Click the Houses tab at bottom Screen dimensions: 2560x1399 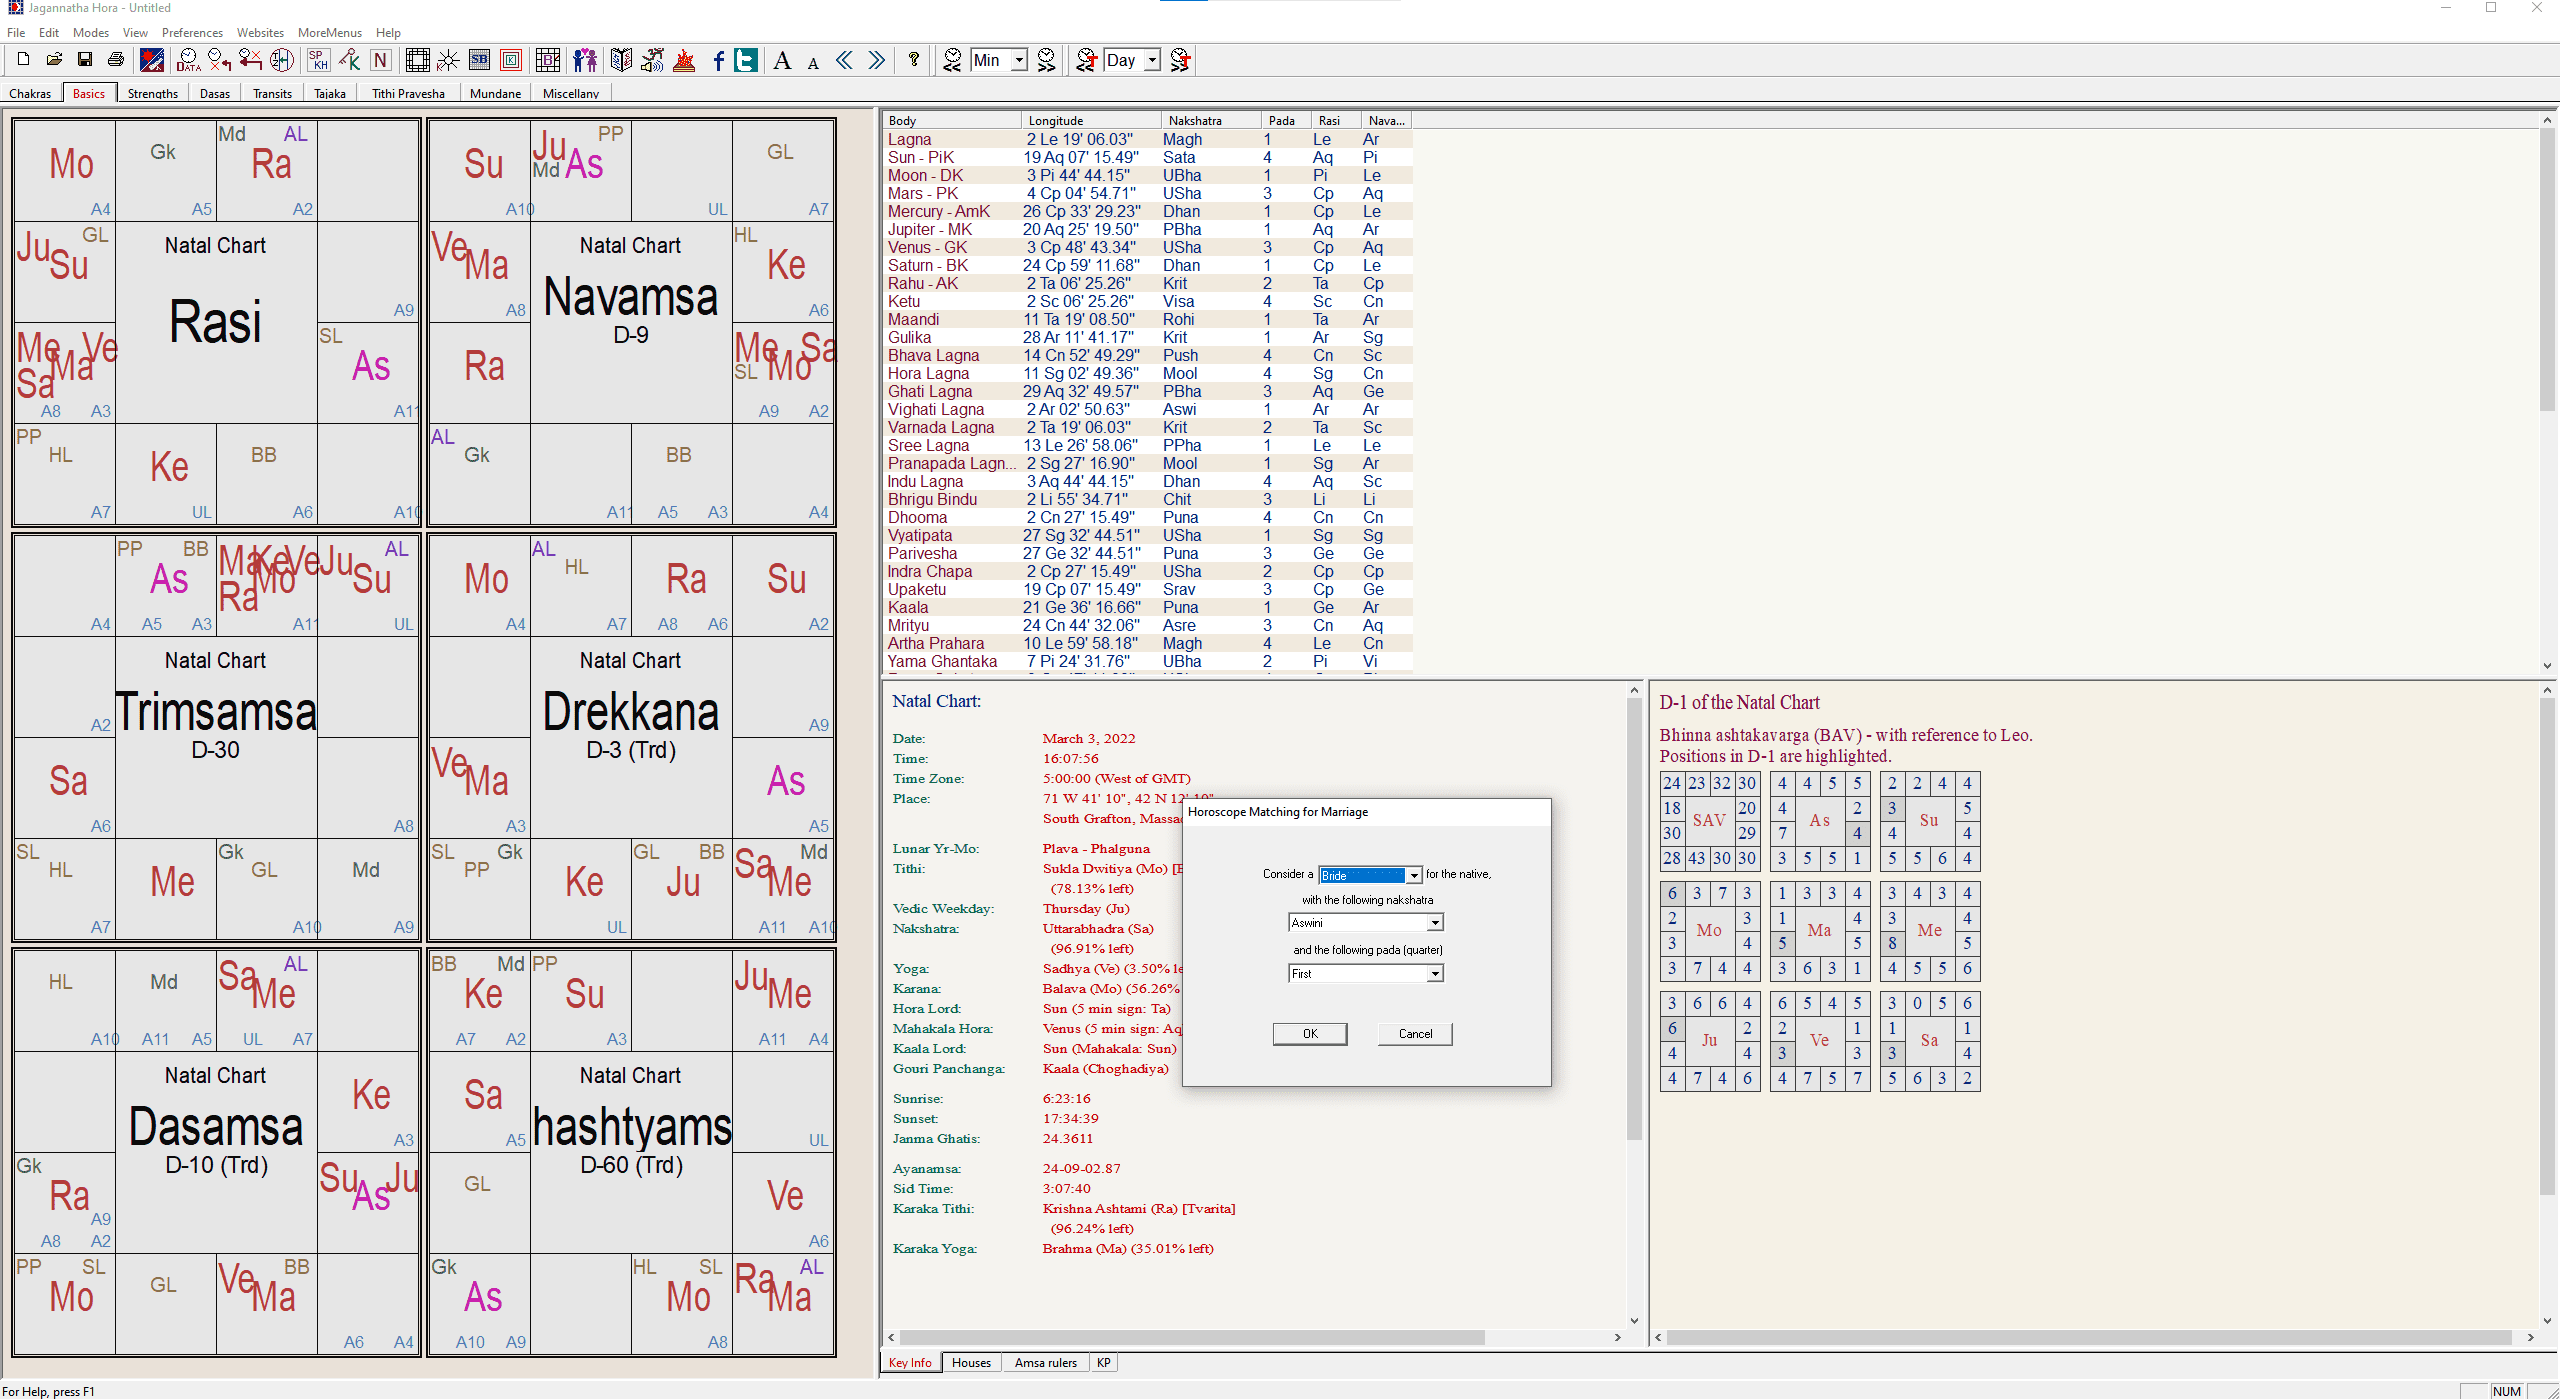971,1362
